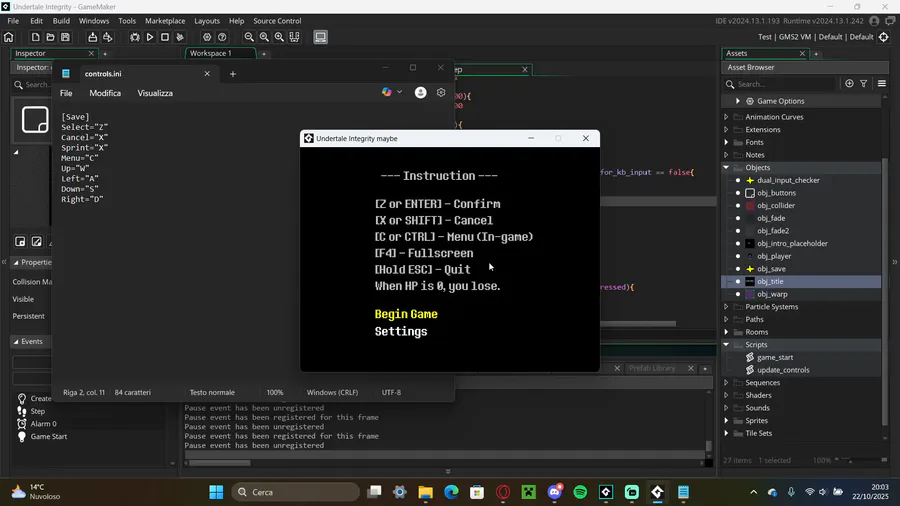
Task: Open the help question mark icon
Action: 222,37
